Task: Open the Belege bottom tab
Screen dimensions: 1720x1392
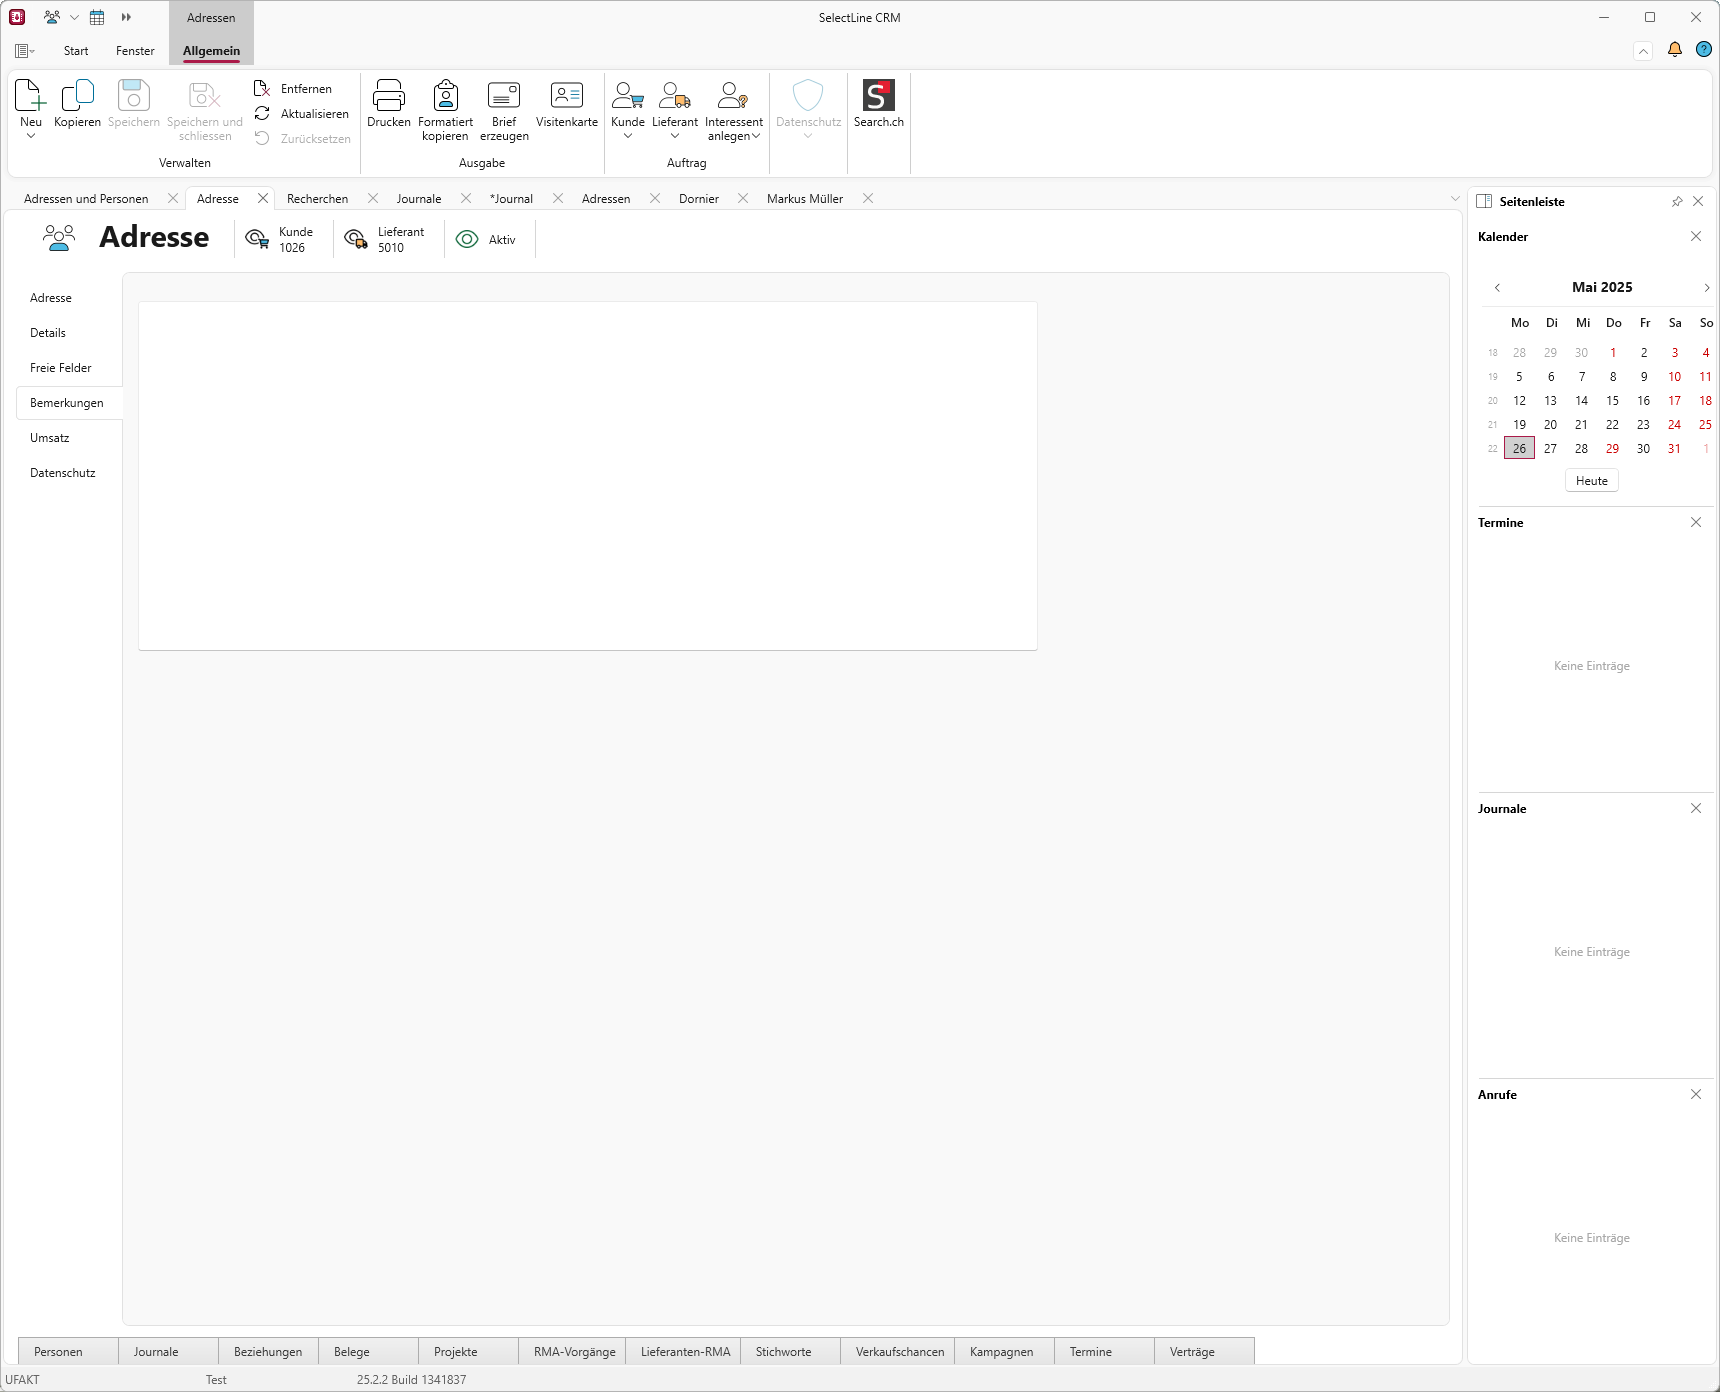Action: click(x=352, y=1352)
